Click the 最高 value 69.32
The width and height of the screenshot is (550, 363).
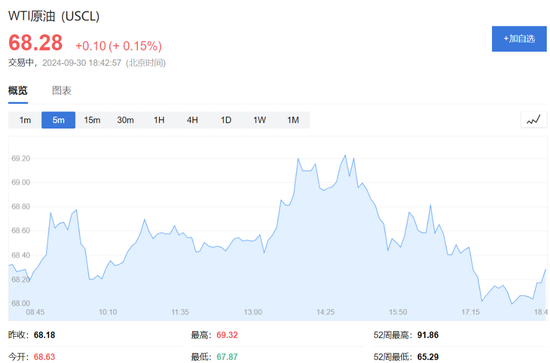(x=227, y=335)
